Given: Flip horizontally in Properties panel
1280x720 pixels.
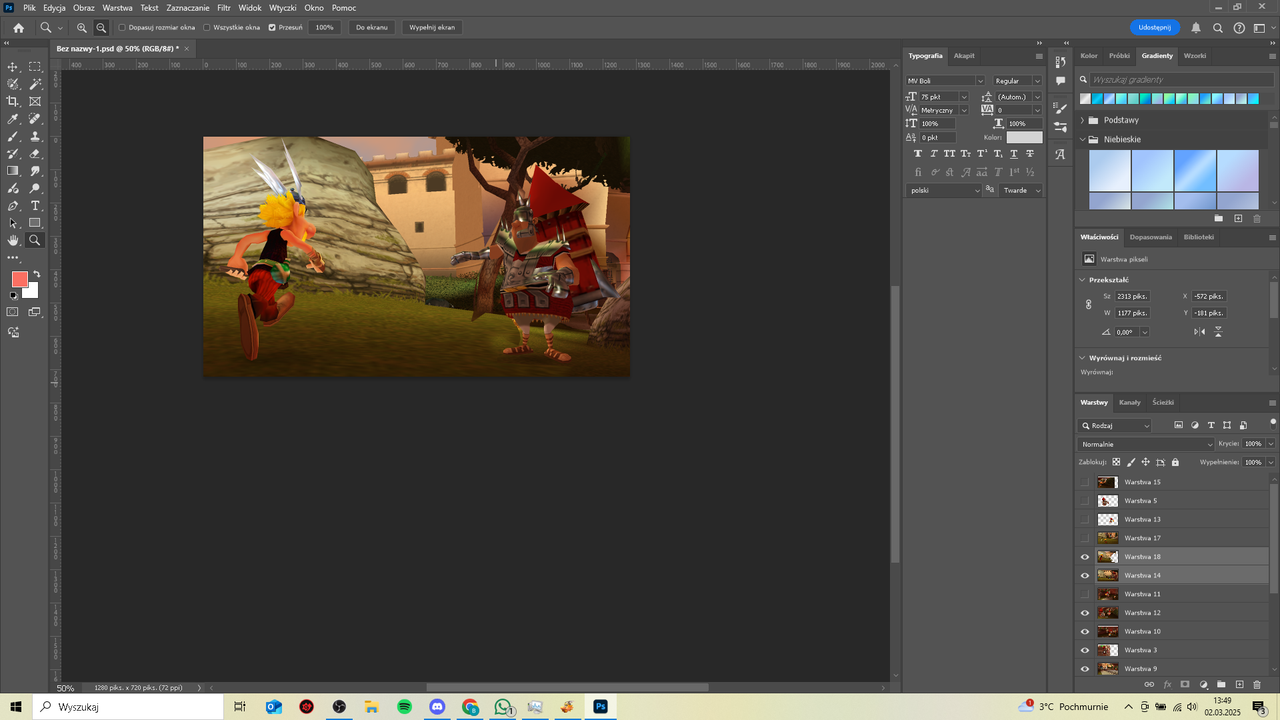Looking at the screenshot, I should 1199,332.
